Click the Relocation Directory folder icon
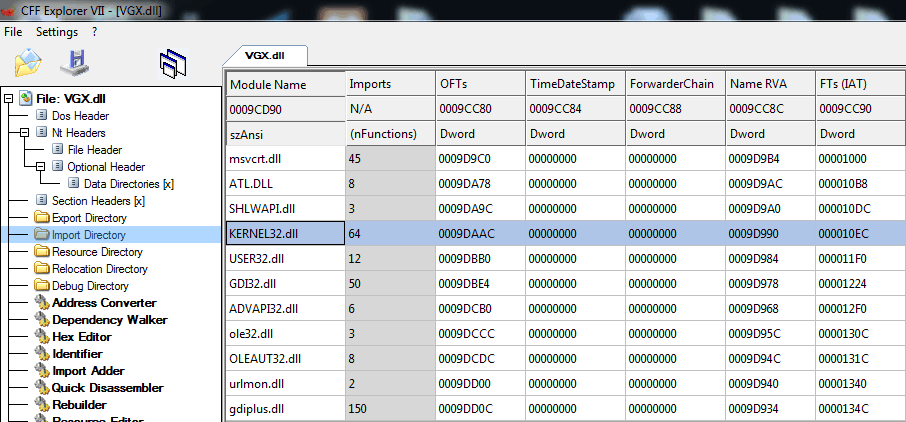 coord(41,268)
